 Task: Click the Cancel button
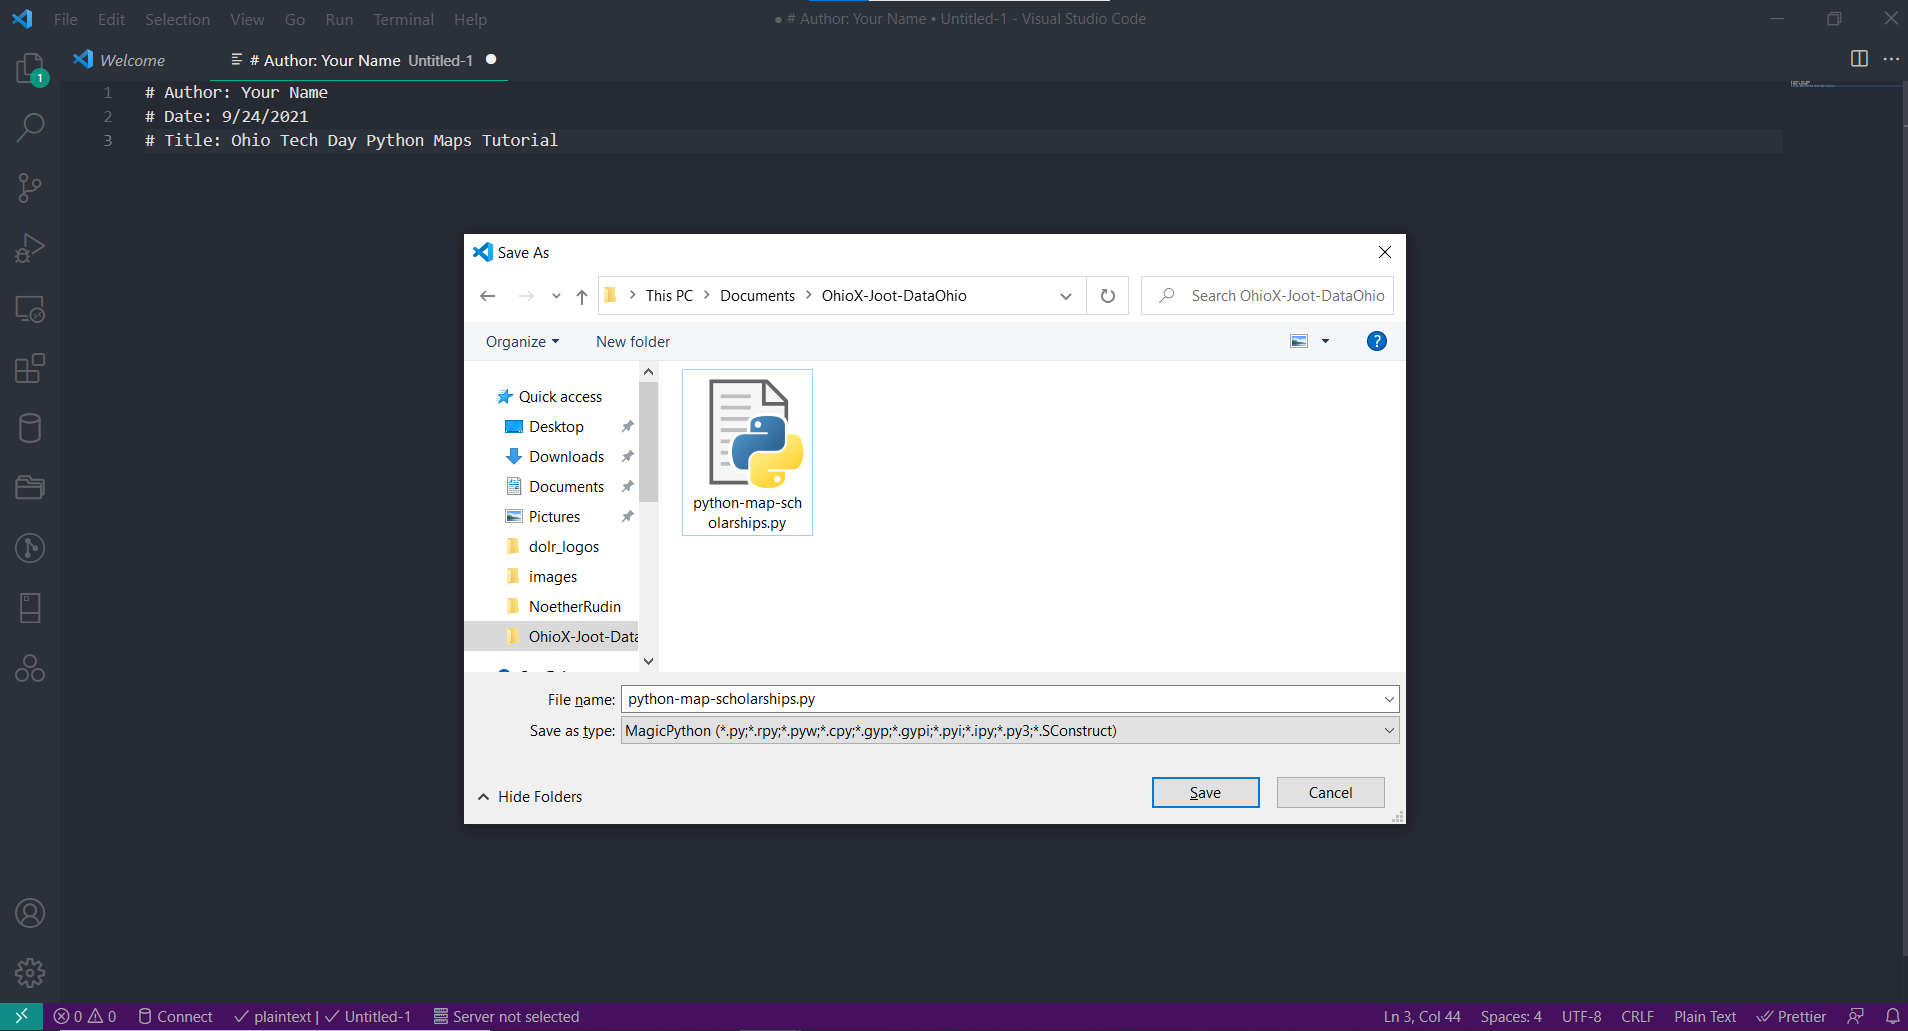(x=1330, y=793)
